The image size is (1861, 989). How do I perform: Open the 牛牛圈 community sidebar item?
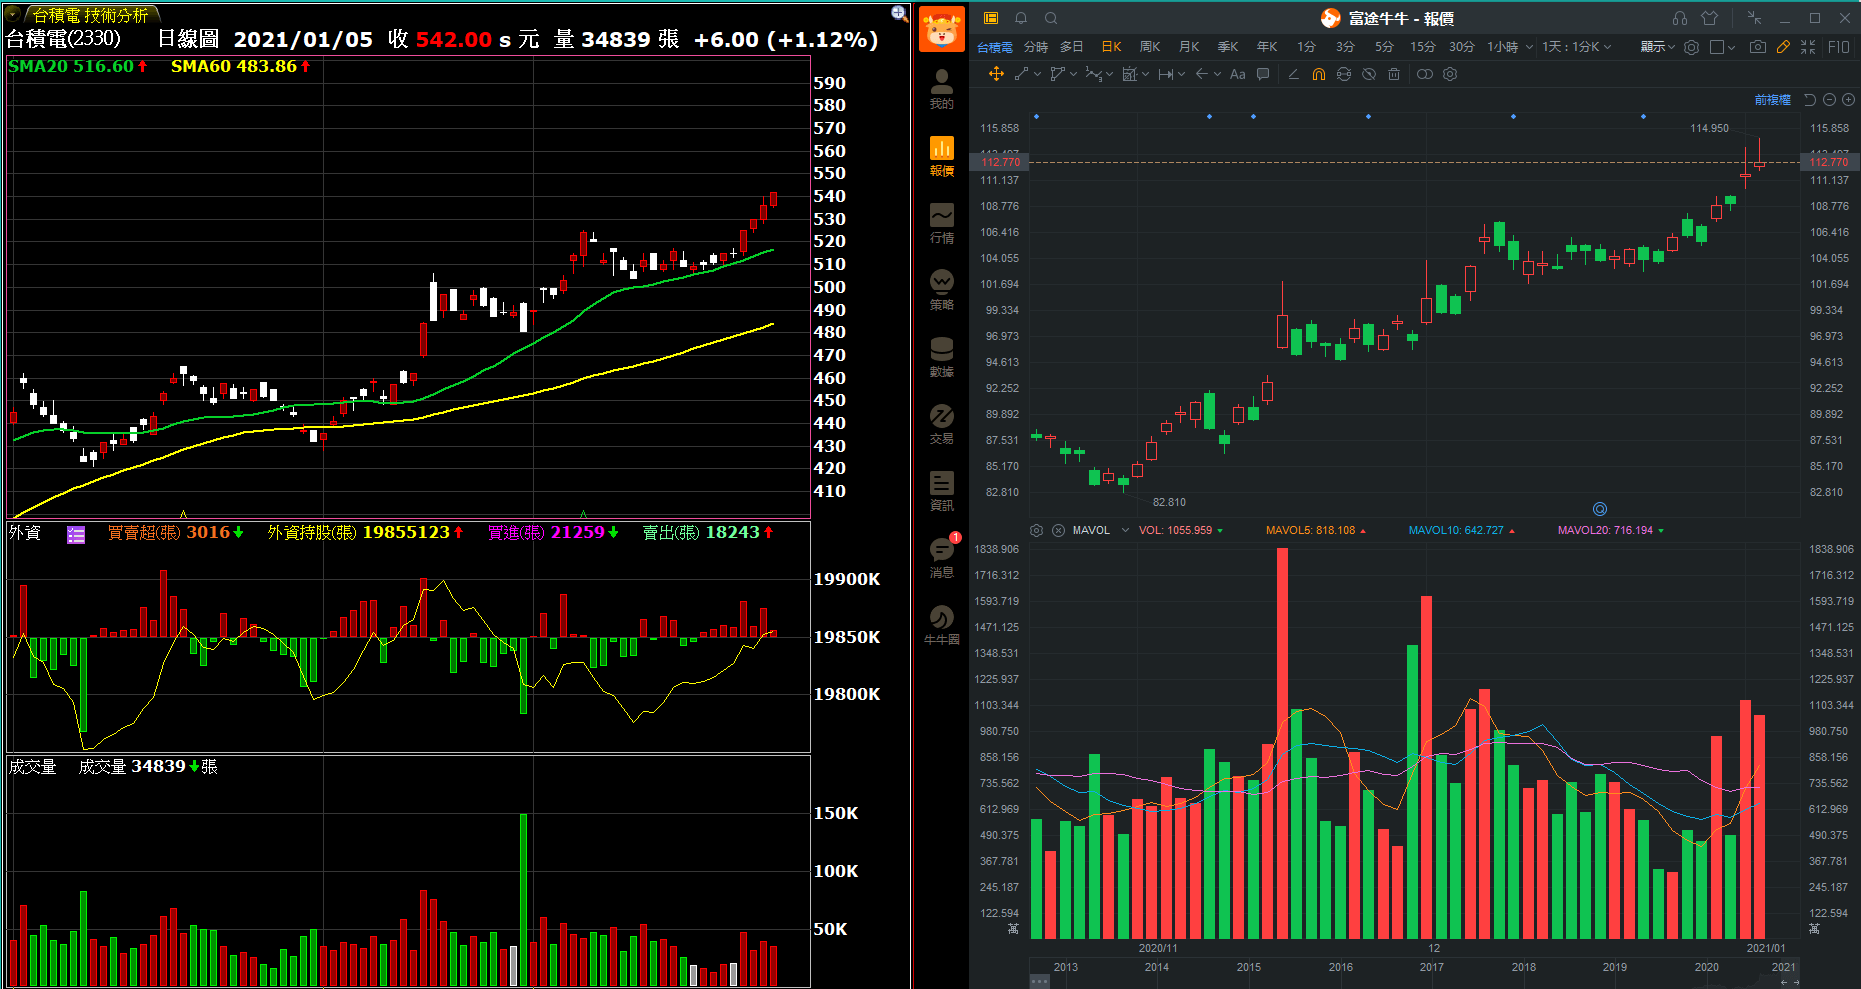coord(941,625)
